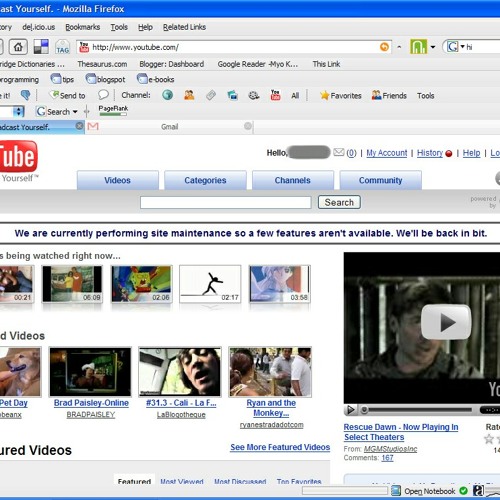Open Favorites with the star icon

340,96
